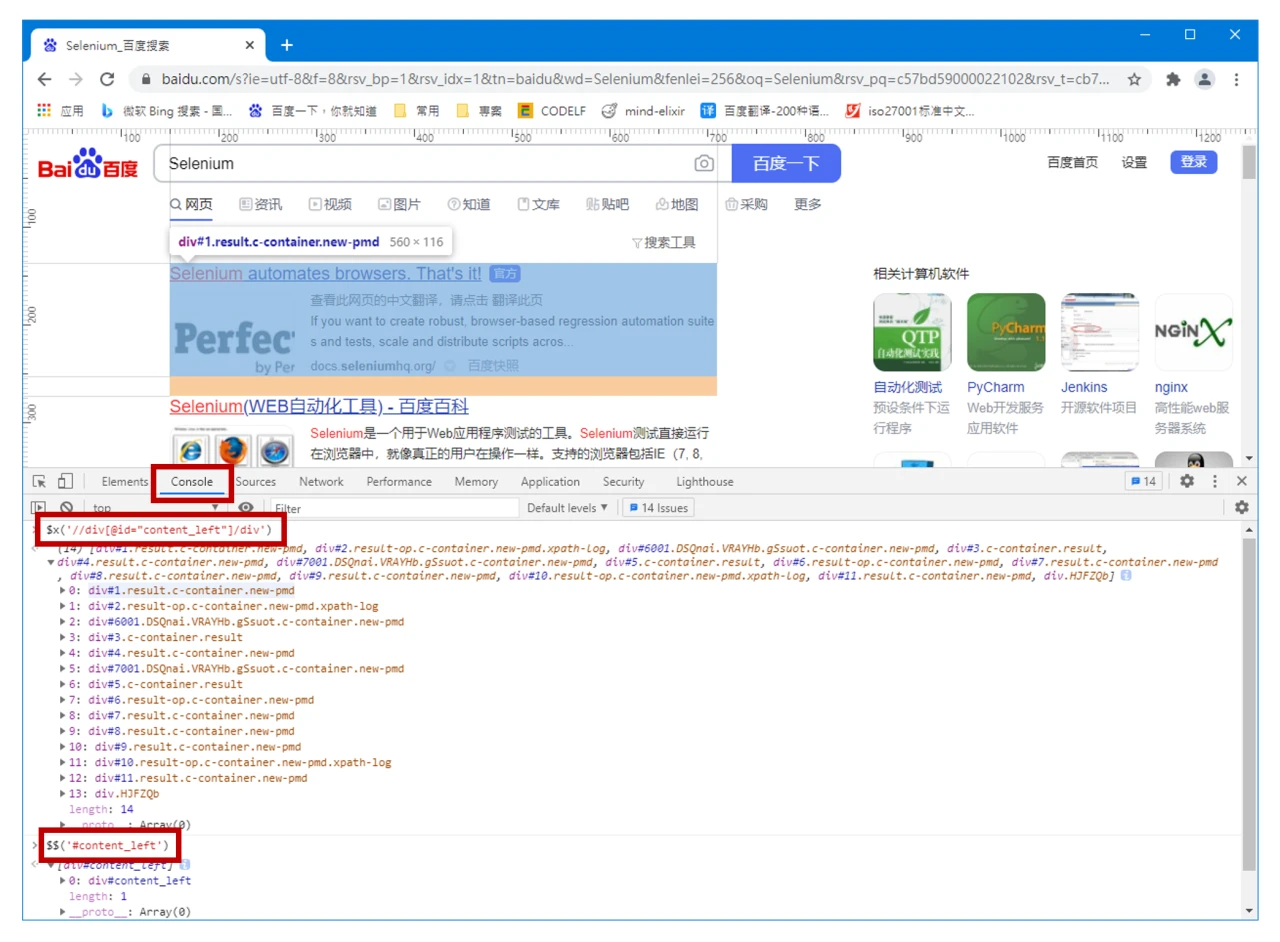Screen dimensions: 1280x942
Task: Click the 百度一下 search button
Action: 786,163
